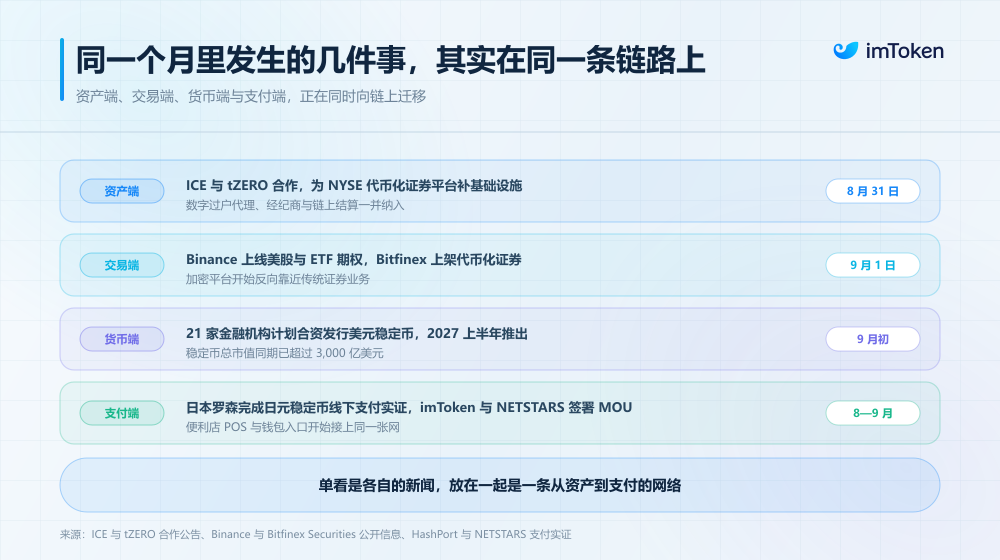Click text 稳定币总市值同期已超过 3,000 亿美元
The width and height of the screenshot is (1000, 560).
click(x=284, y=353)
